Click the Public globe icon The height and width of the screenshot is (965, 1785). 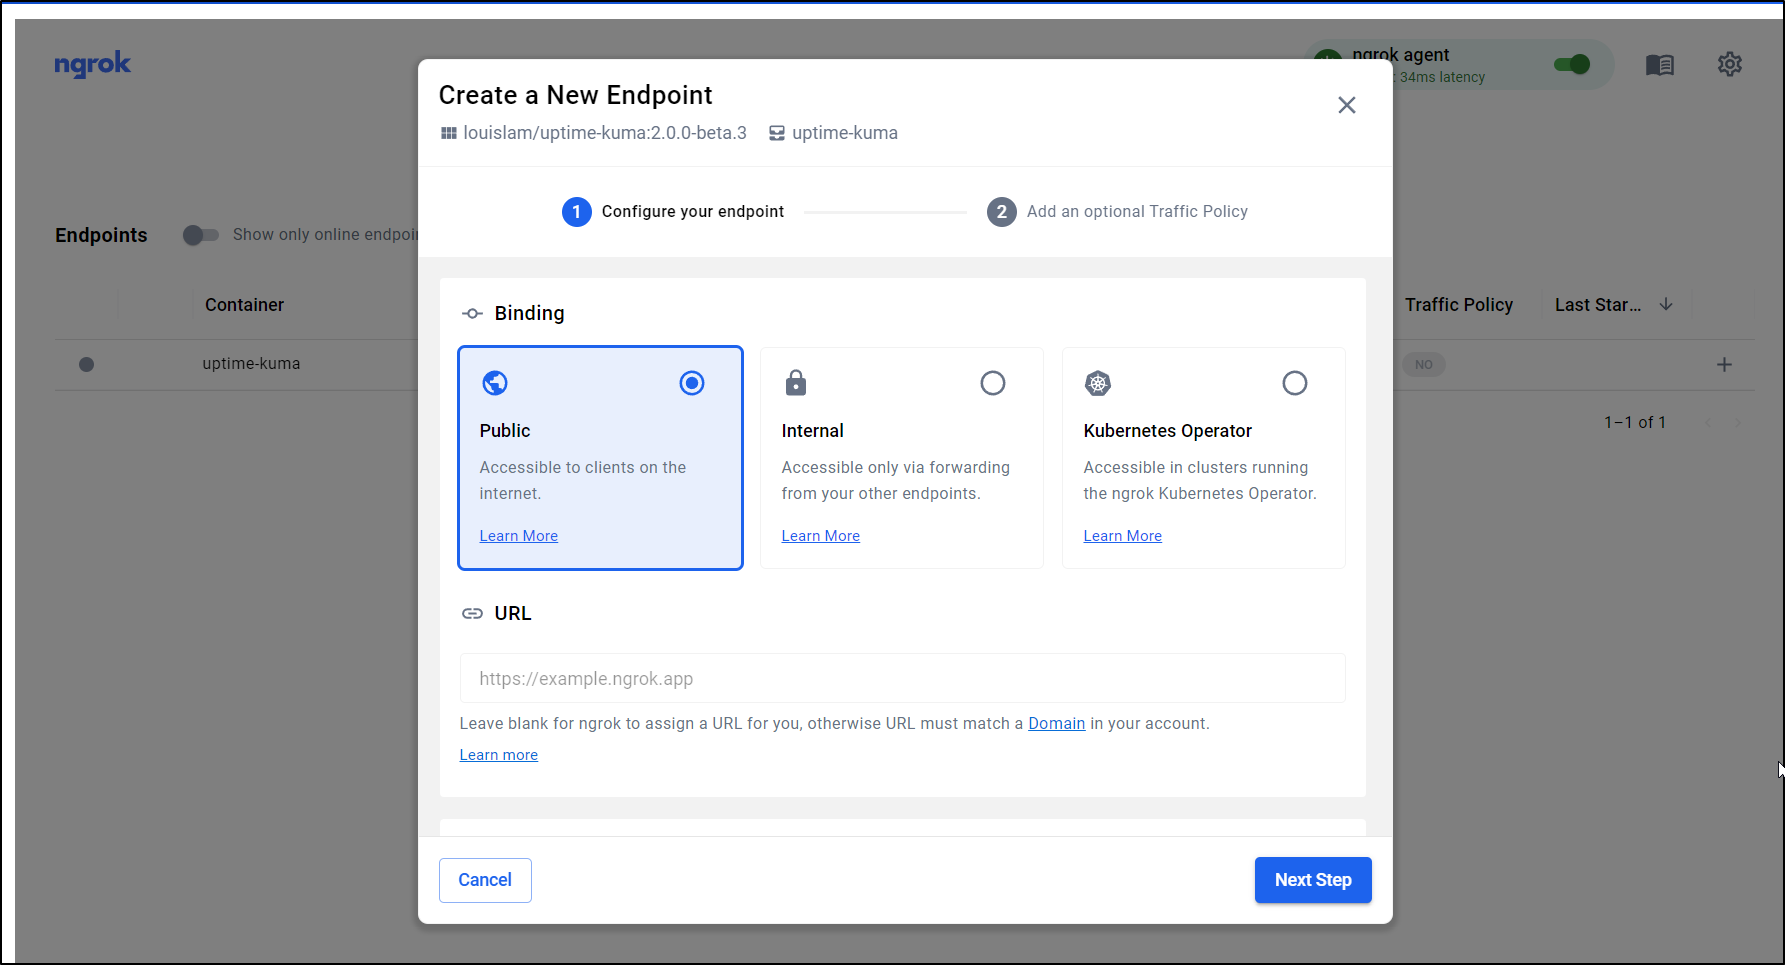[495, 383]
